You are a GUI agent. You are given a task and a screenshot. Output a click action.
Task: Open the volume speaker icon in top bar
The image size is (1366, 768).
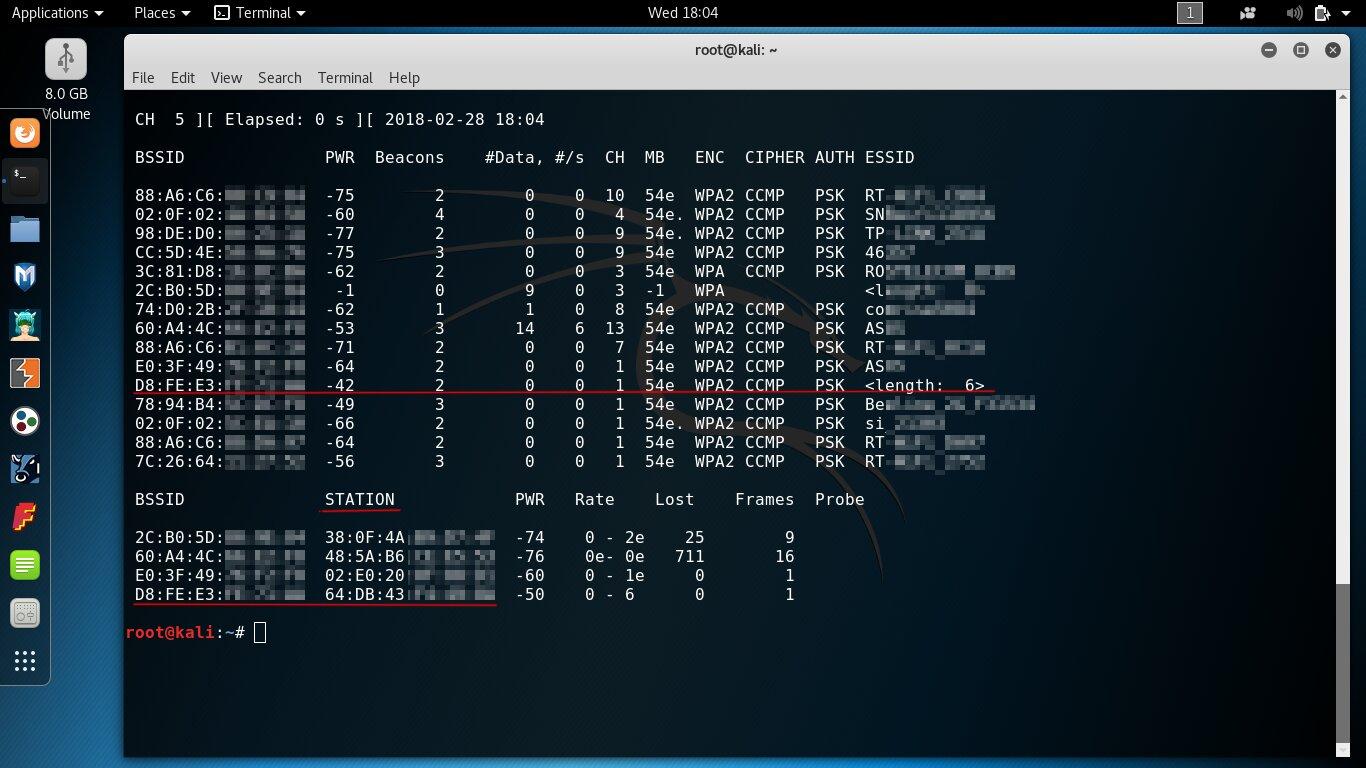click(x=1294, y=13)
